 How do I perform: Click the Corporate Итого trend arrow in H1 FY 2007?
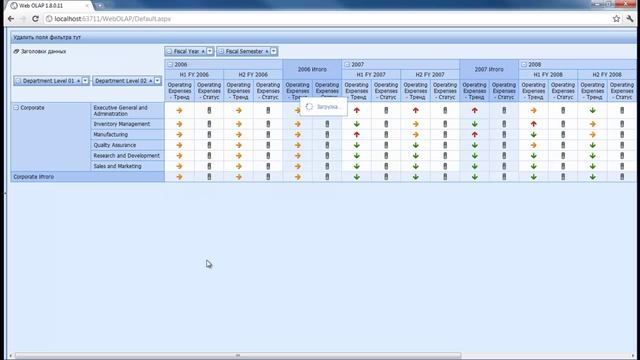(357, 177)
